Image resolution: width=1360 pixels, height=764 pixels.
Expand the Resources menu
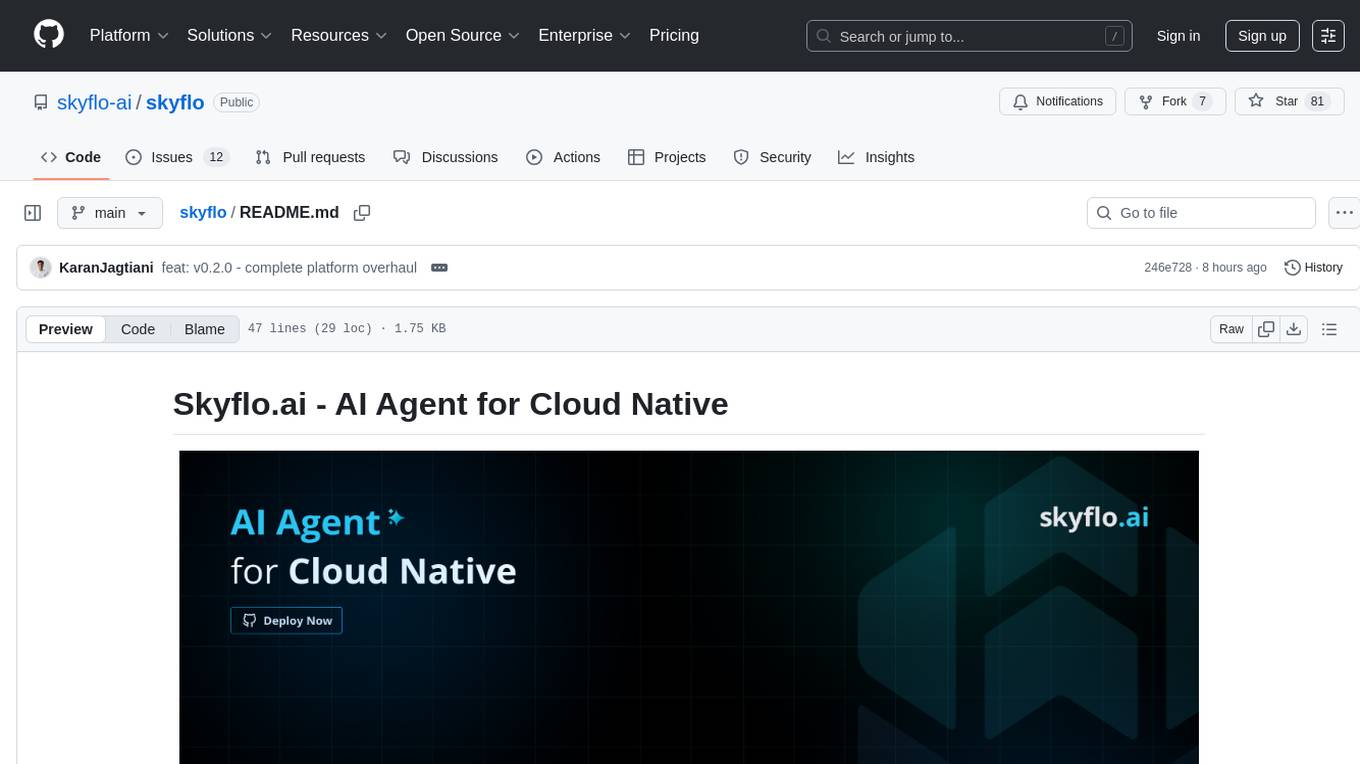(x=338, y=35)
